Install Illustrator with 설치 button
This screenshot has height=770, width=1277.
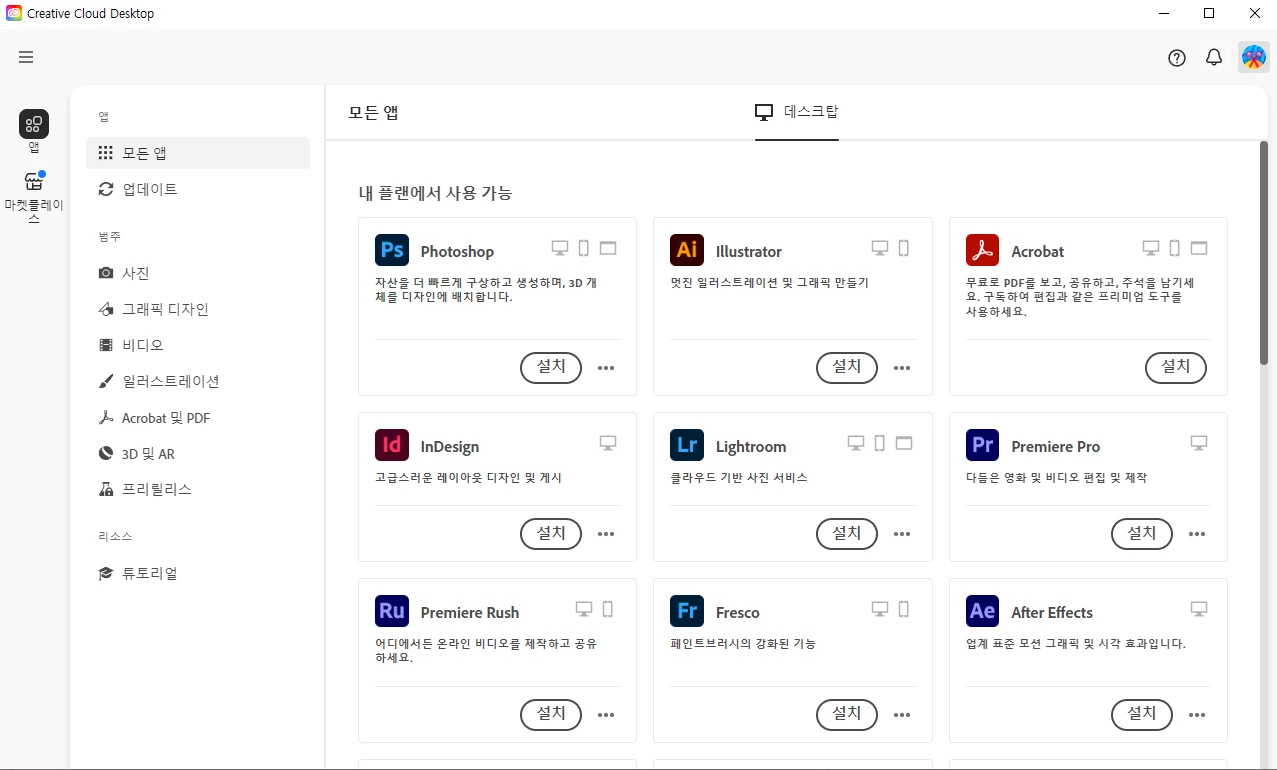click(847, 367)
